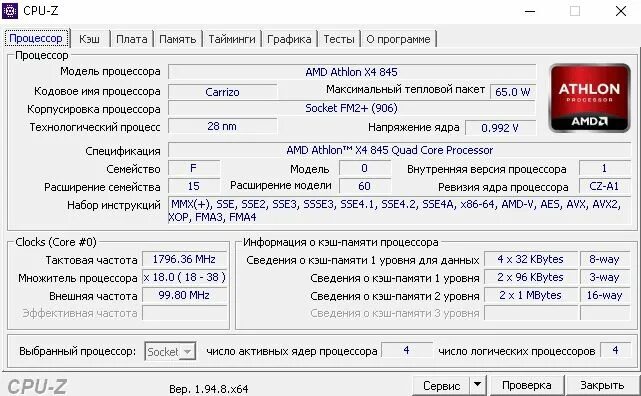The width and height of the screenshot is (641, 396).
Task: Open the Графика tab
Action: (x=289, y=39)
